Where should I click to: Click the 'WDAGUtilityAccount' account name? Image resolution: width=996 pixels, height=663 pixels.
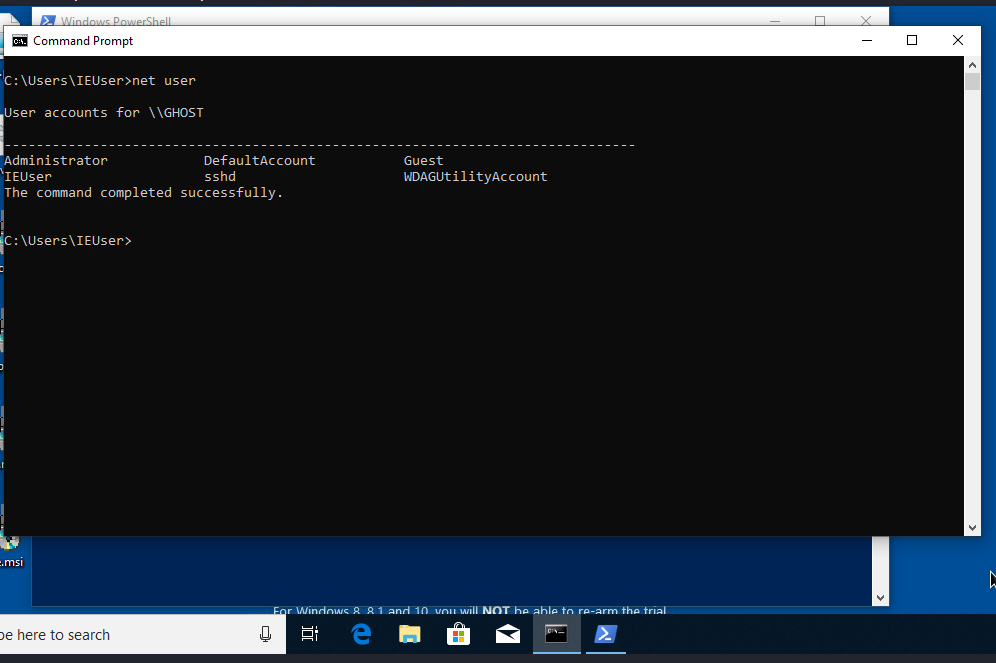point(475,177)
